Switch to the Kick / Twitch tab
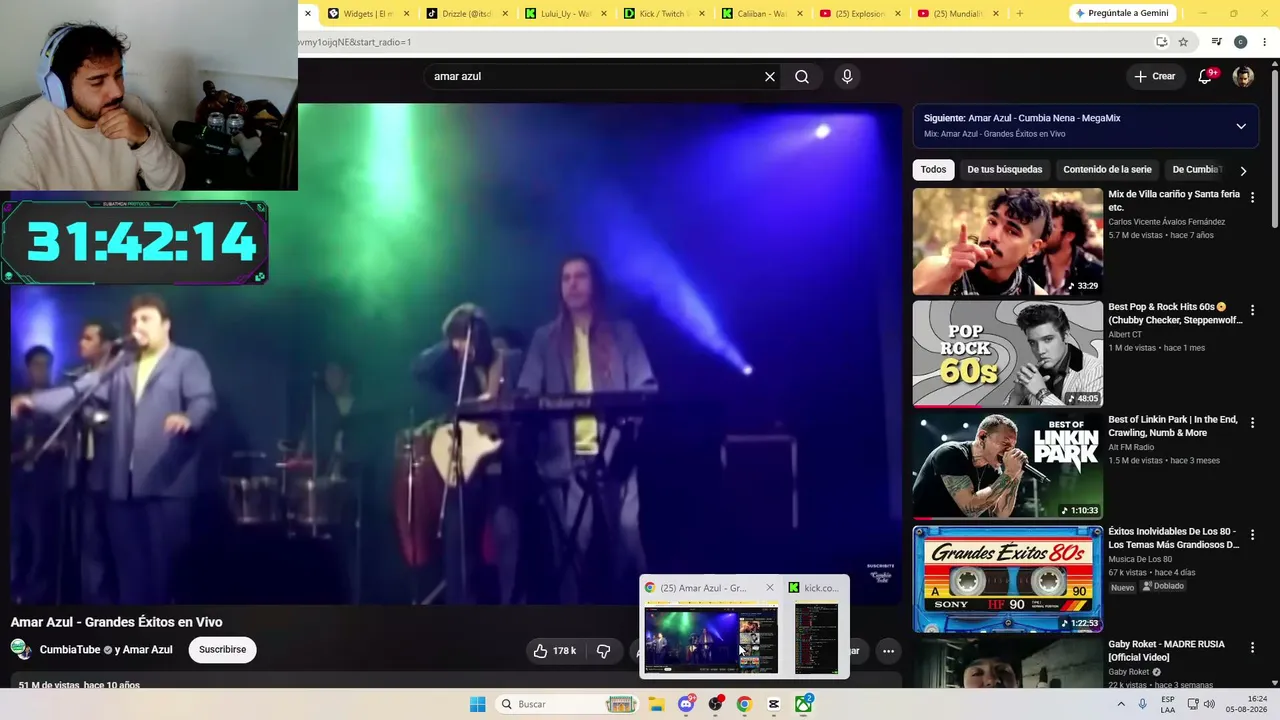 coord(663,14)
